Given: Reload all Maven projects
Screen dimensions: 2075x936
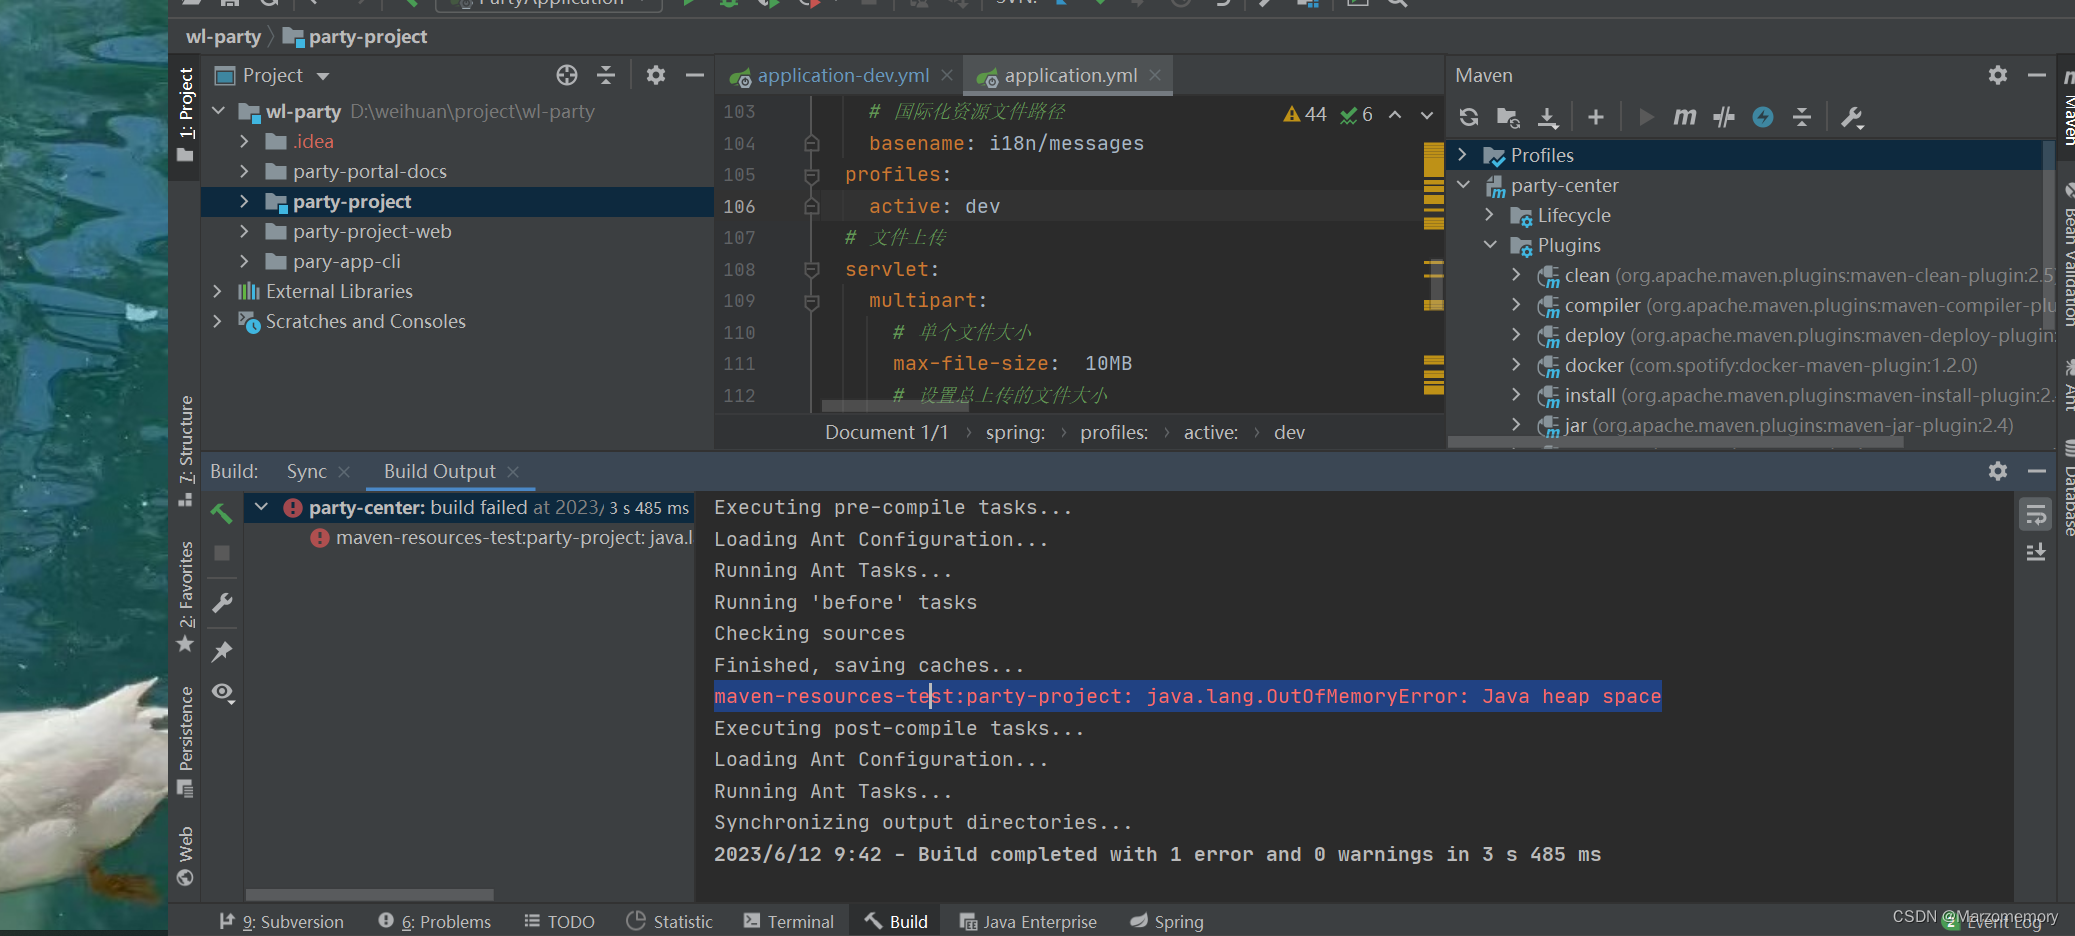Looking at the screenshot, I should (x=1469, y=116).
